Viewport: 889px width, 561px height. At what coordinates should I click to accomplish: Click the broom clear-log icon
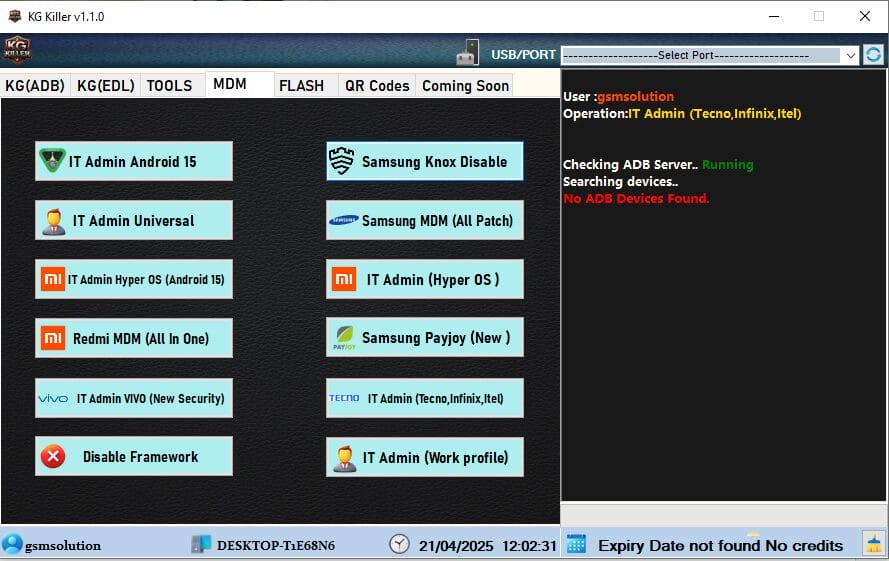pos(874,544)
